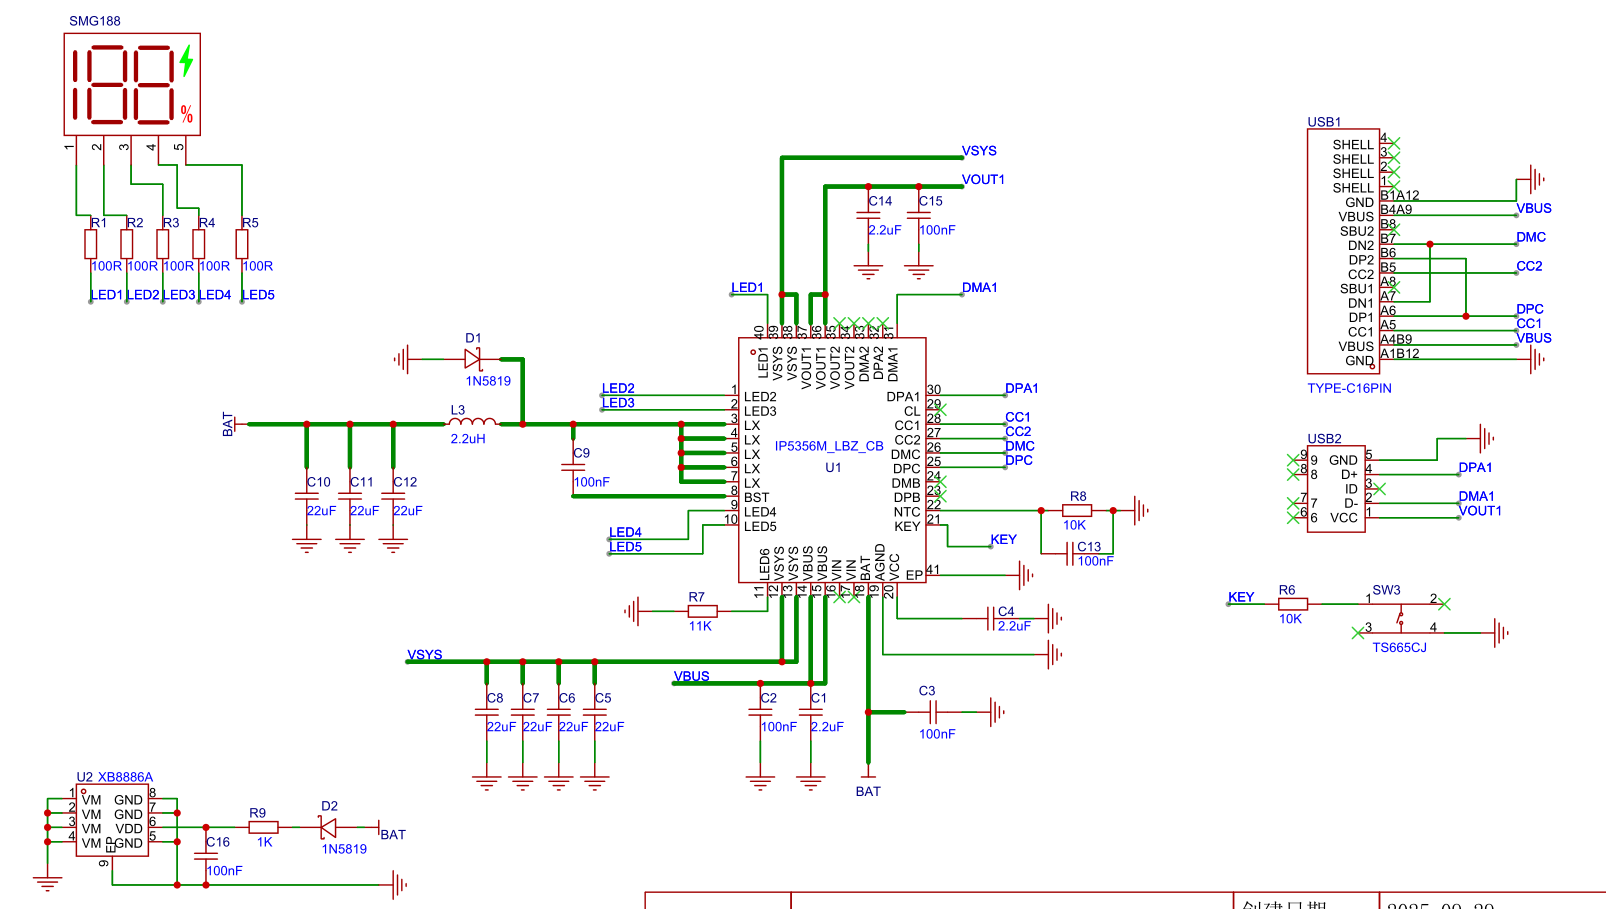Select the IP5356M_LBZ_CB chip name text
The image size is (1606, 909).
(x=829, y=446)
